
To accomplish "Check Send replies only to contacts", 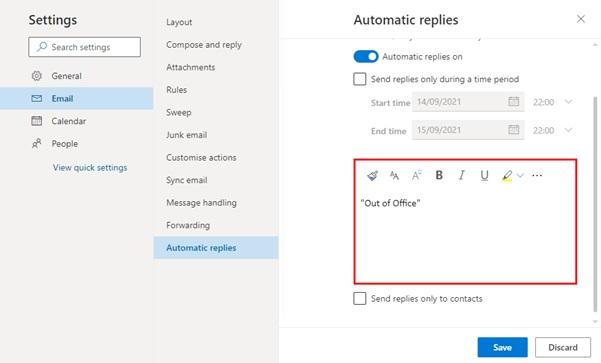I will (x=360, y=299).
